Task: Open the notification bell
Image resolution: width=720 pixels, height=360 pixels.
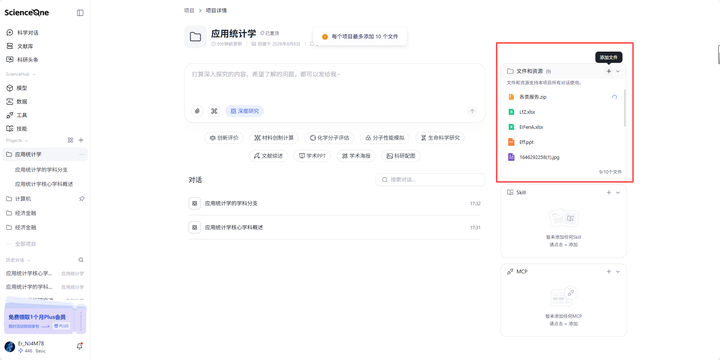Action: click(79, 346)
